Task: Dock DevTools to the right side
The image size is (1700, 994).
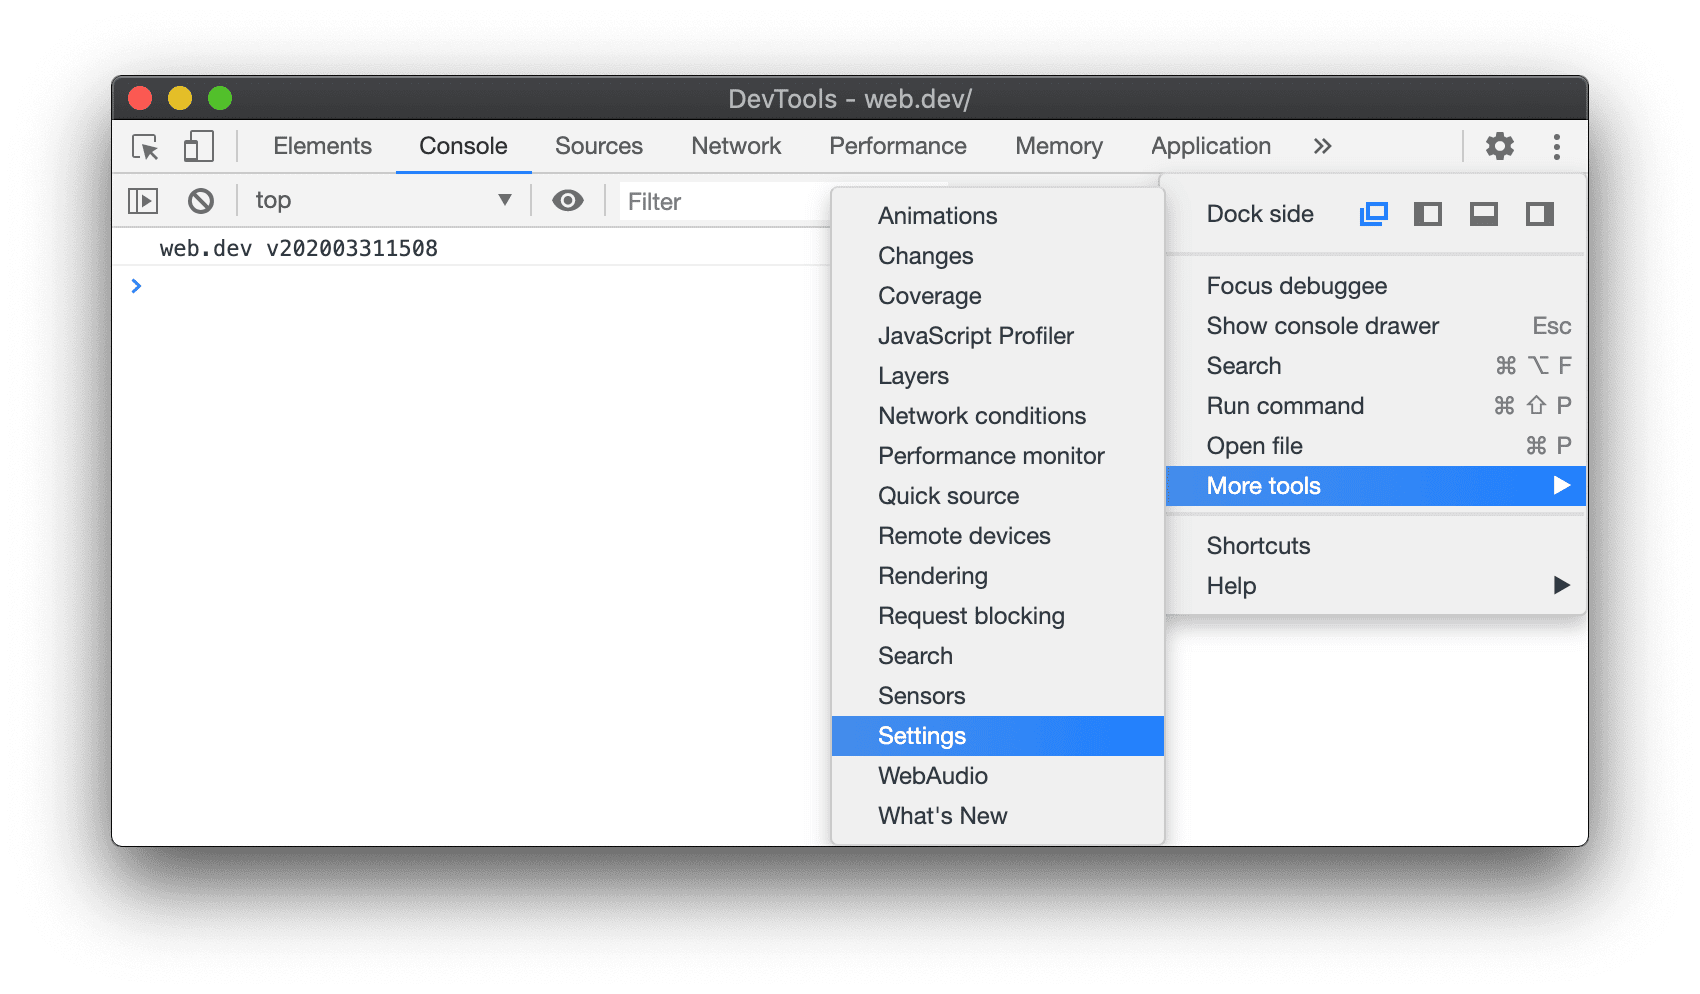Action: [1538, 213]
